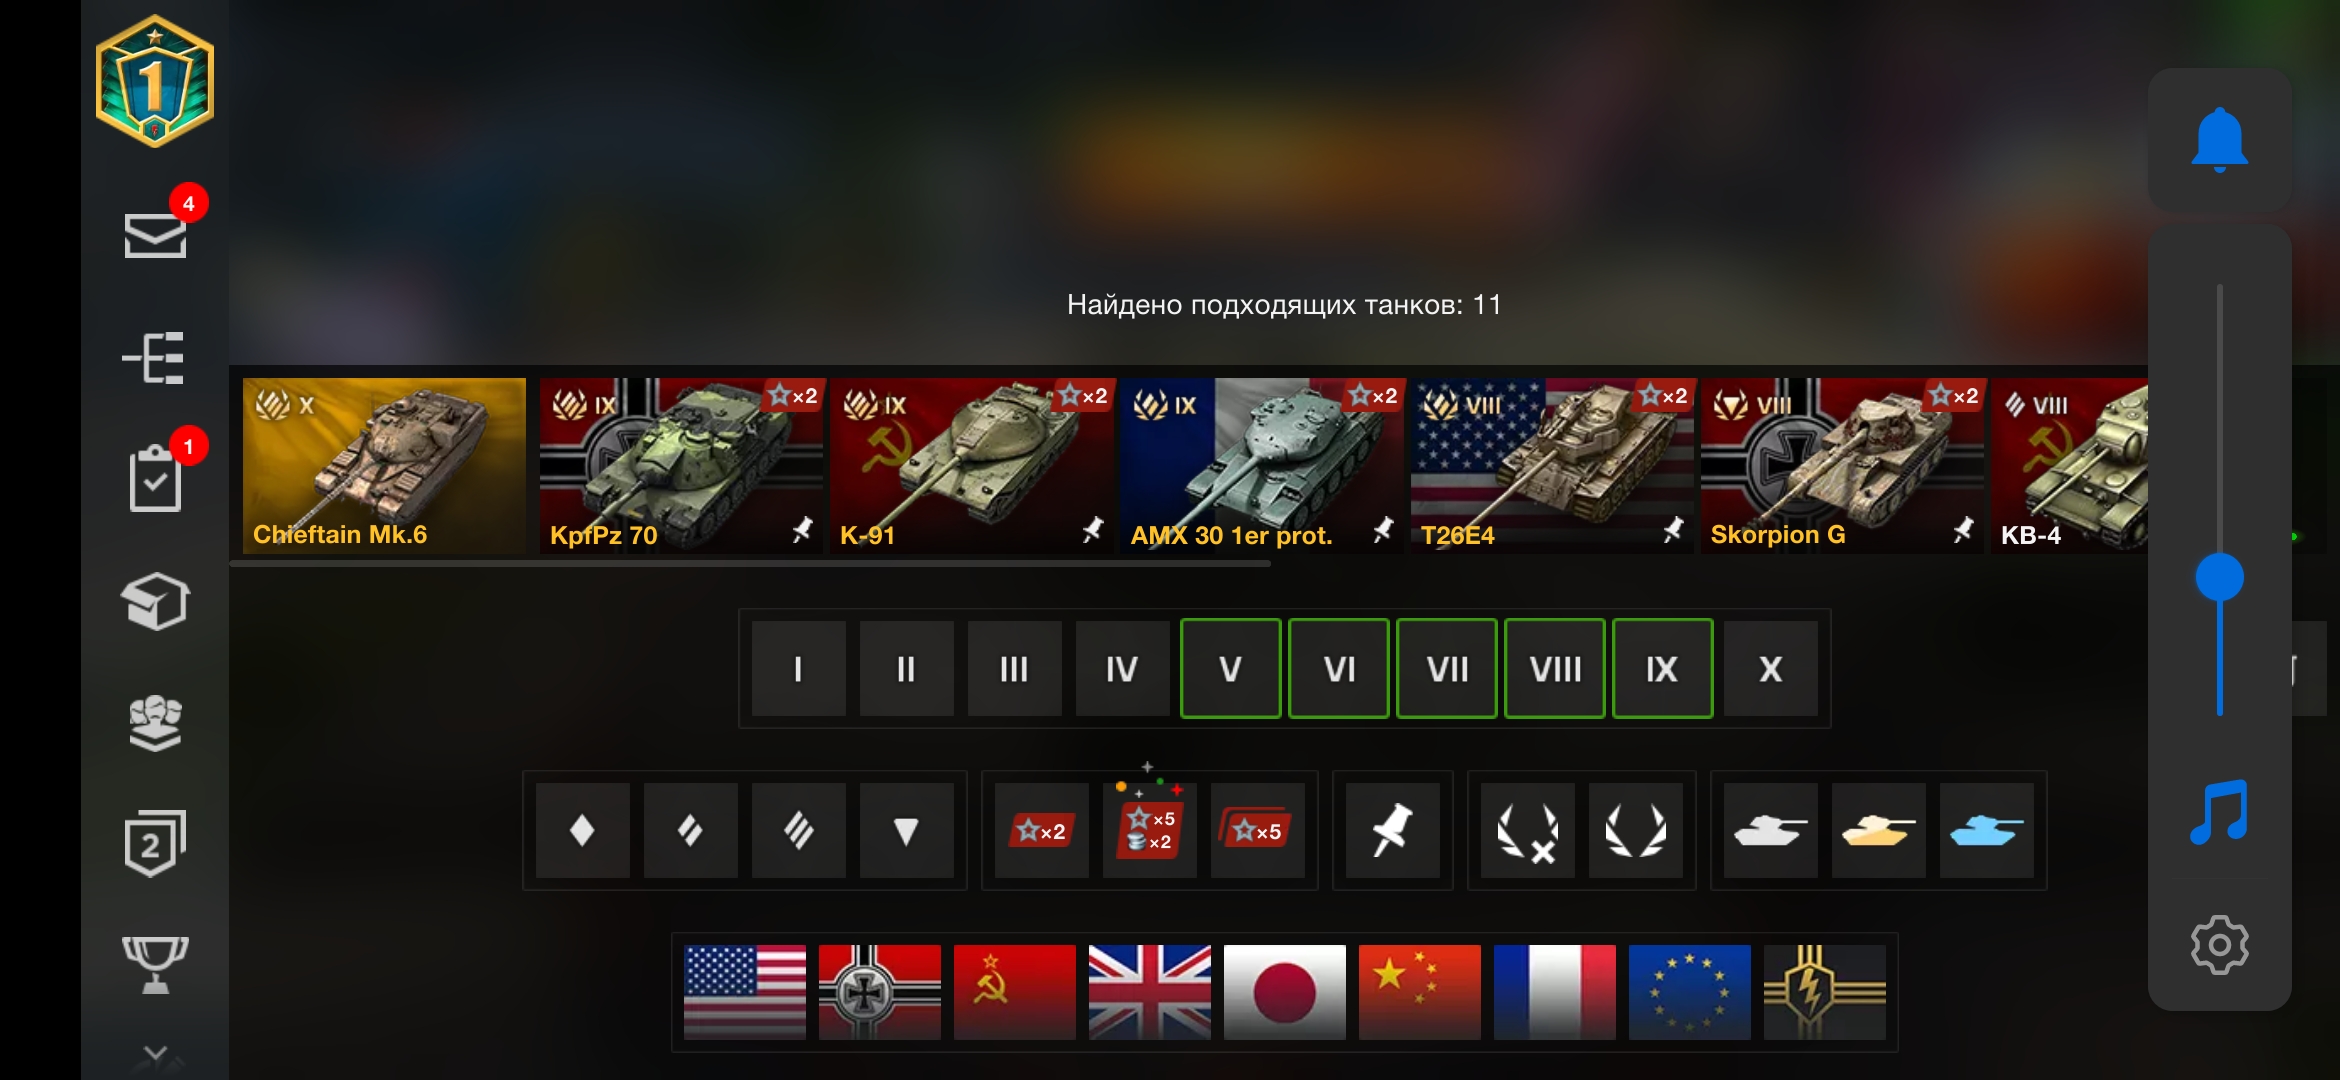This screenshot has height=1080, width=2340.
Task: Expand the sidebar's bottom chevron
Action: 155,1054
